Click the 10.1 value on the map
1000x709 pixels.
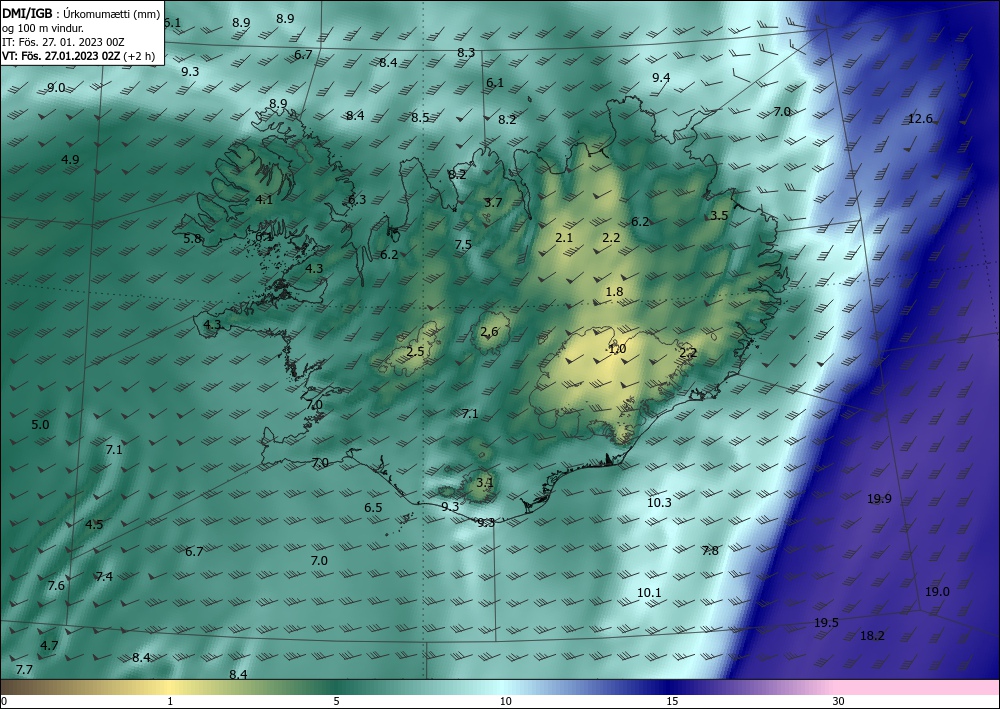[x=649, y=592]
